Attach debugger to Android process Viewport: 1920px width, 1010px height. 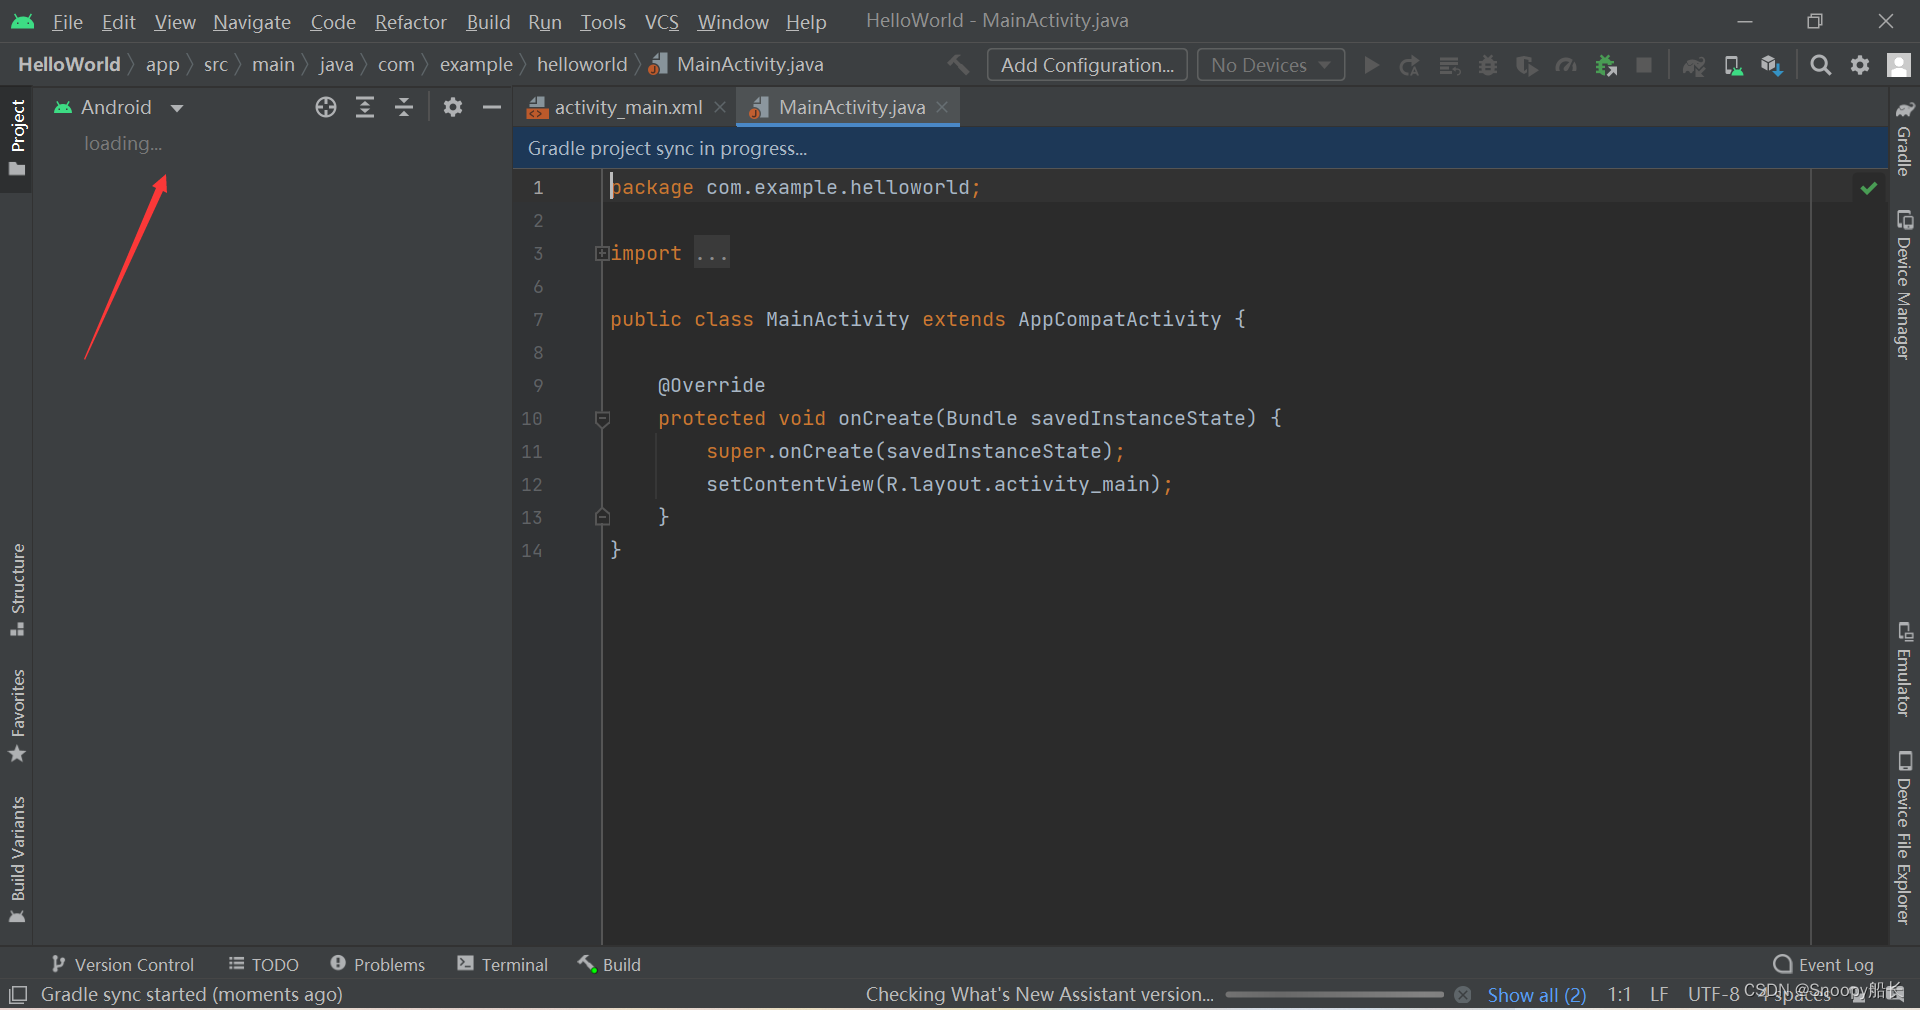pos(1606,65)
